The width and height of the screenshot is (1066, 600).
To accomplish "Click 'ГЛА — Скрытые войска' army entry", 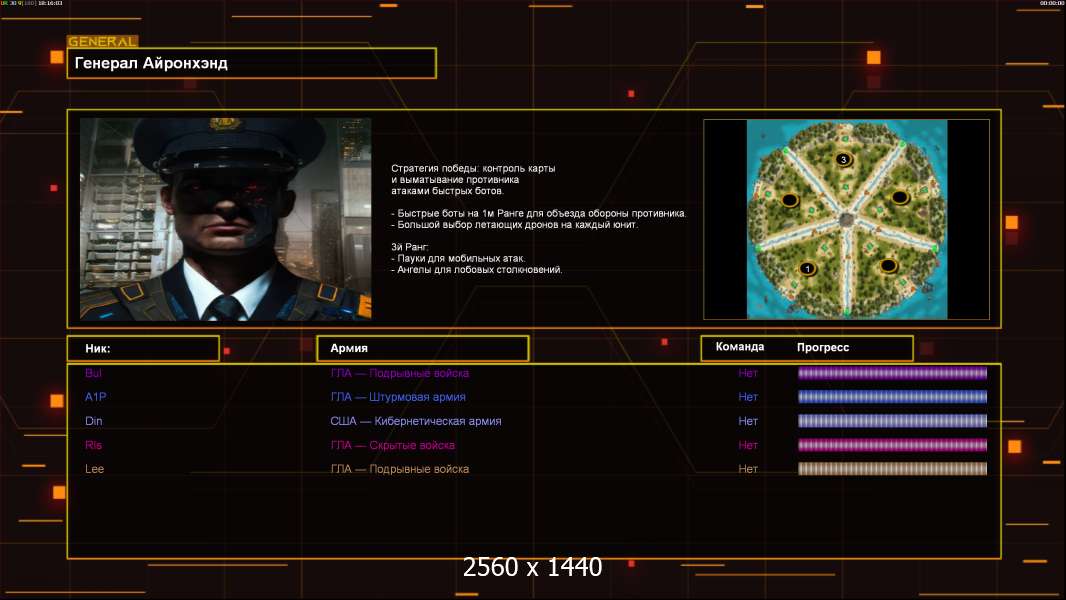I will coord(393,445).
